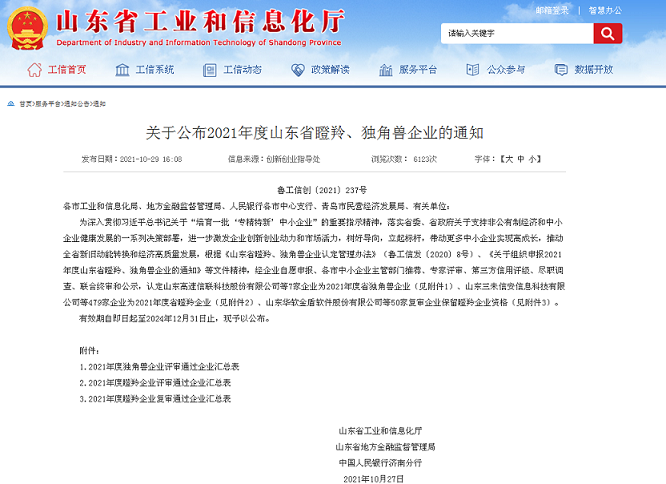Click the article title 关于公布2021年度山东省瞪羚、独角兽企业的通知

tap(314, 133)
